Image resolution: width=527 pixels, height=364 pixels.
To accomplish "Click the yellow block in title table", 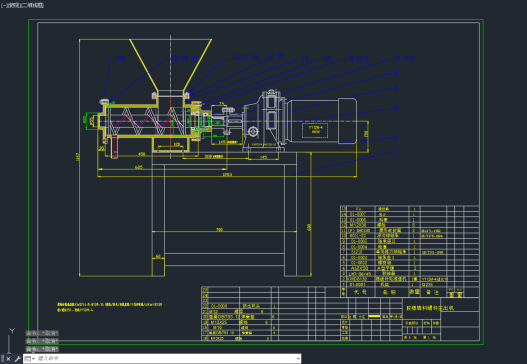I will (x=374, y=316).
